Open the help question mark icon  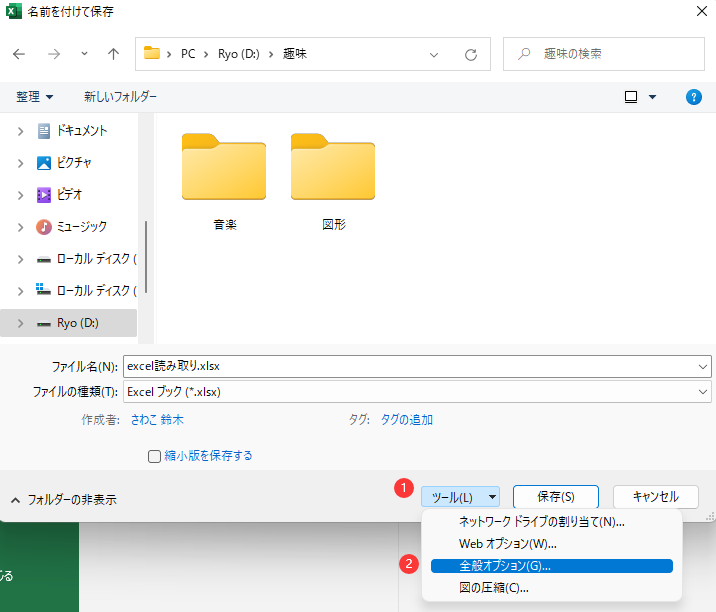(x=694, y=97)
